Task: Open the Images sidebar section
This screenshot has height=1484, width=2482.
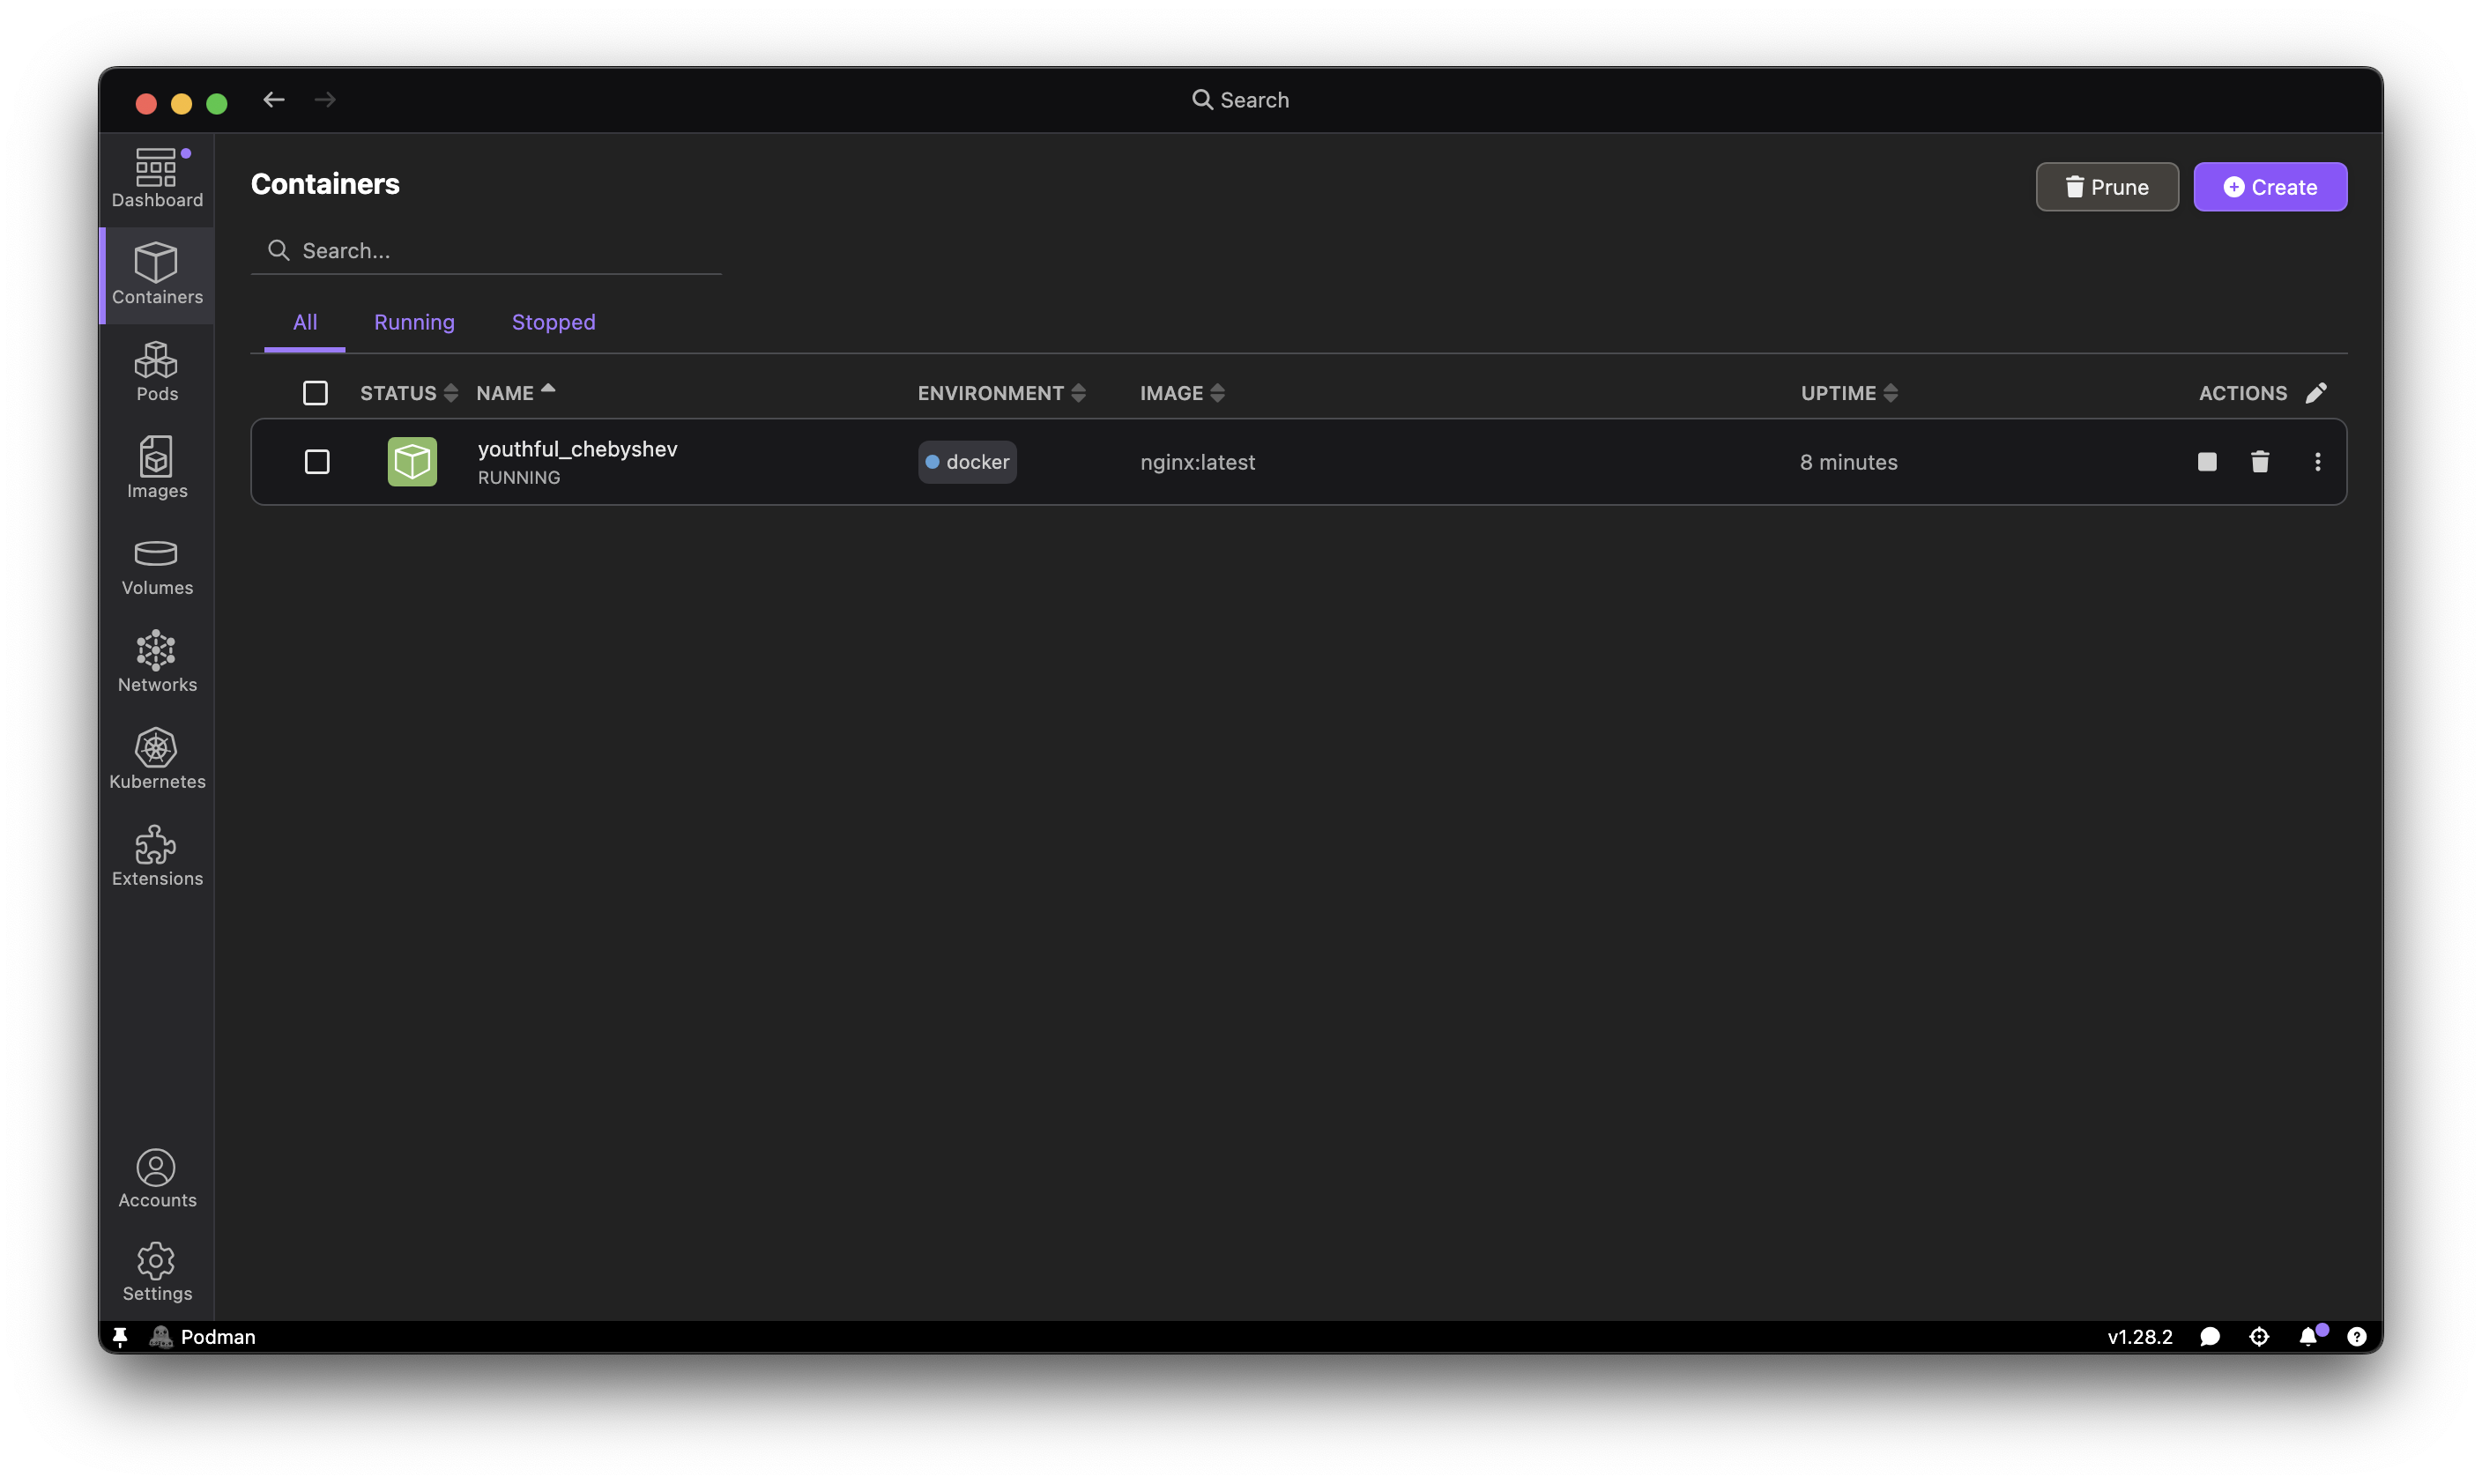Action: point(157,468)
